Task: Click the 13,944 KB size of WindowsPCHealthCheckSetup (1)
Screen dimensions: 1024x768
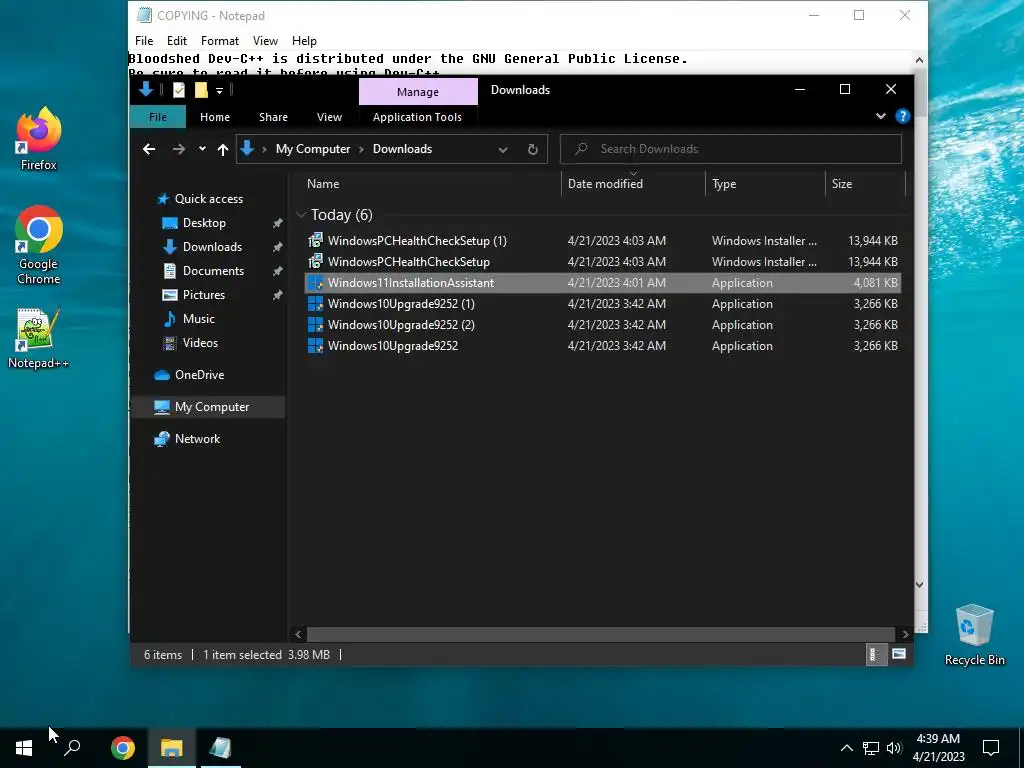Action: coord(872,241)
